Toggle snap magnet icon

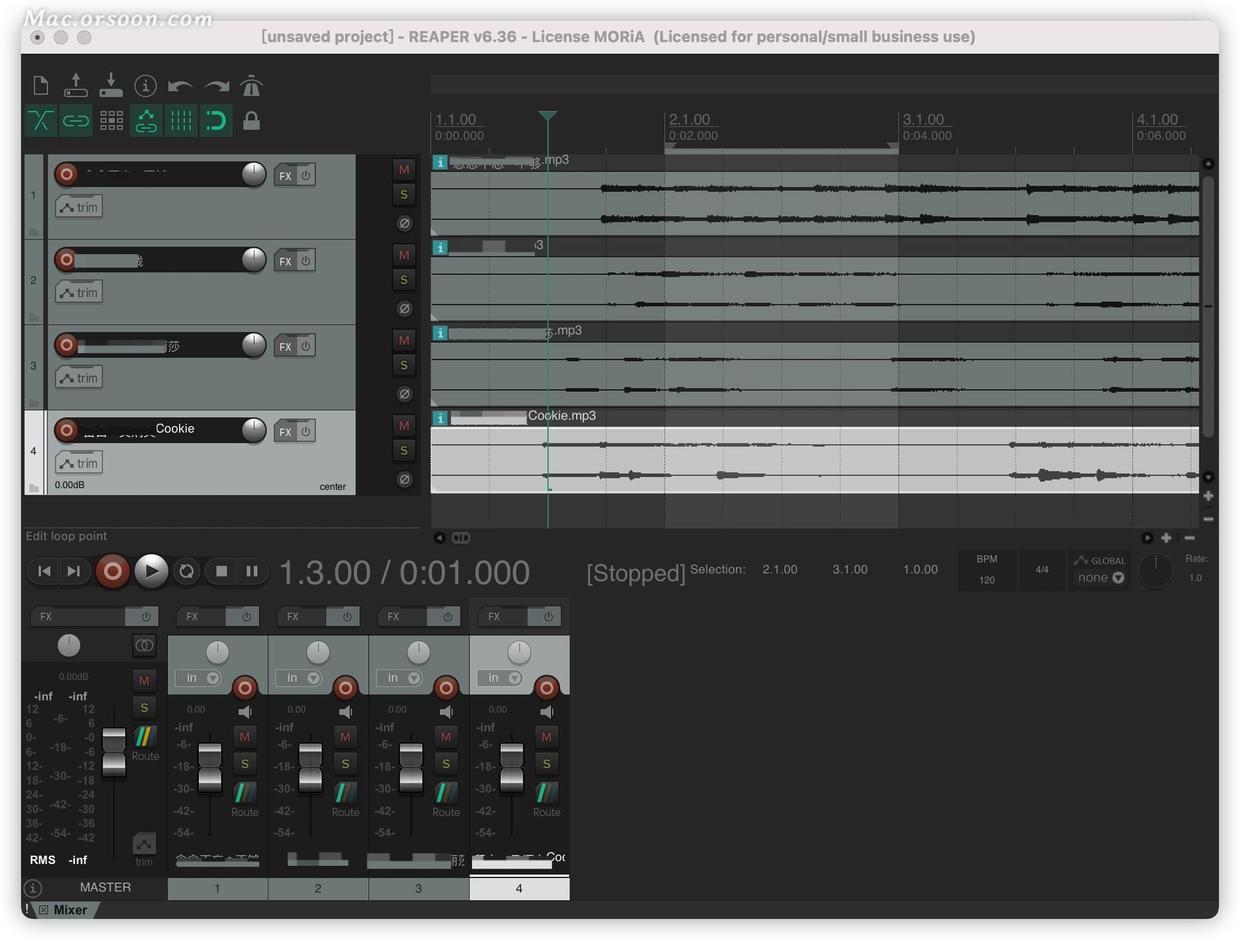coord(216,121)
